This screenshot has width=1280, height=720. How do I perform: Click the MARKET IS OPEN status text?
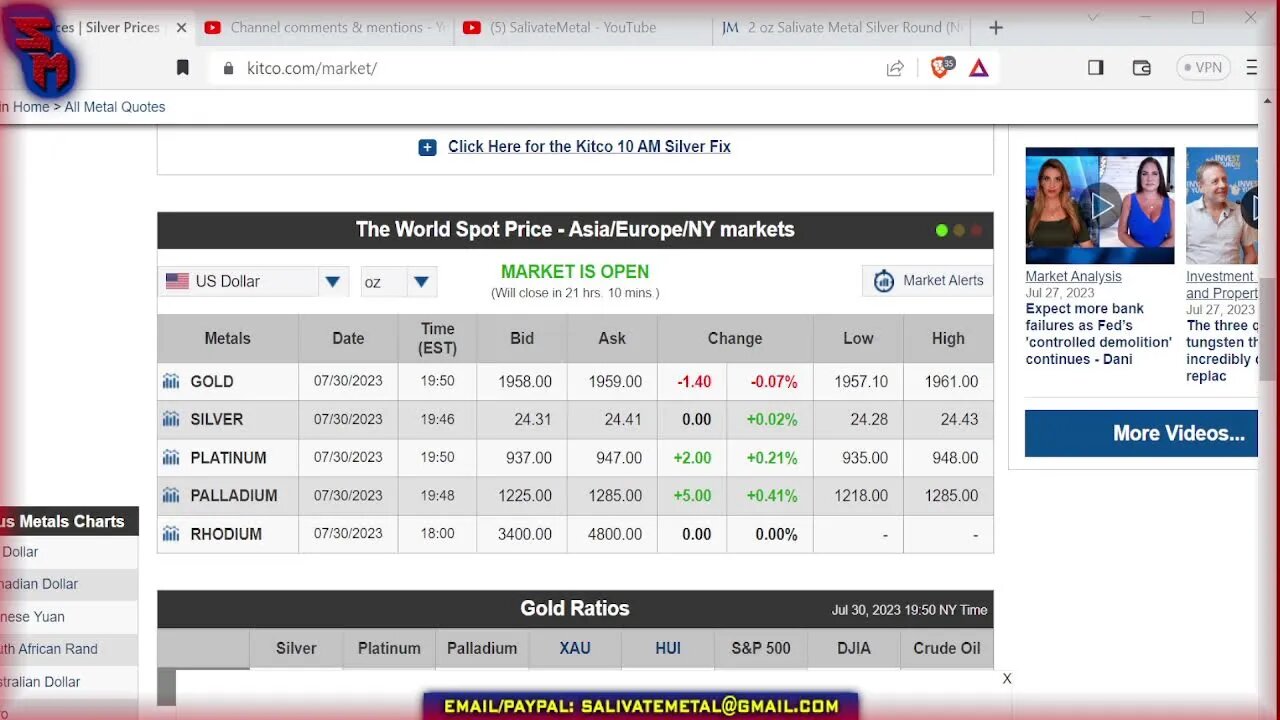coord(575,272)
